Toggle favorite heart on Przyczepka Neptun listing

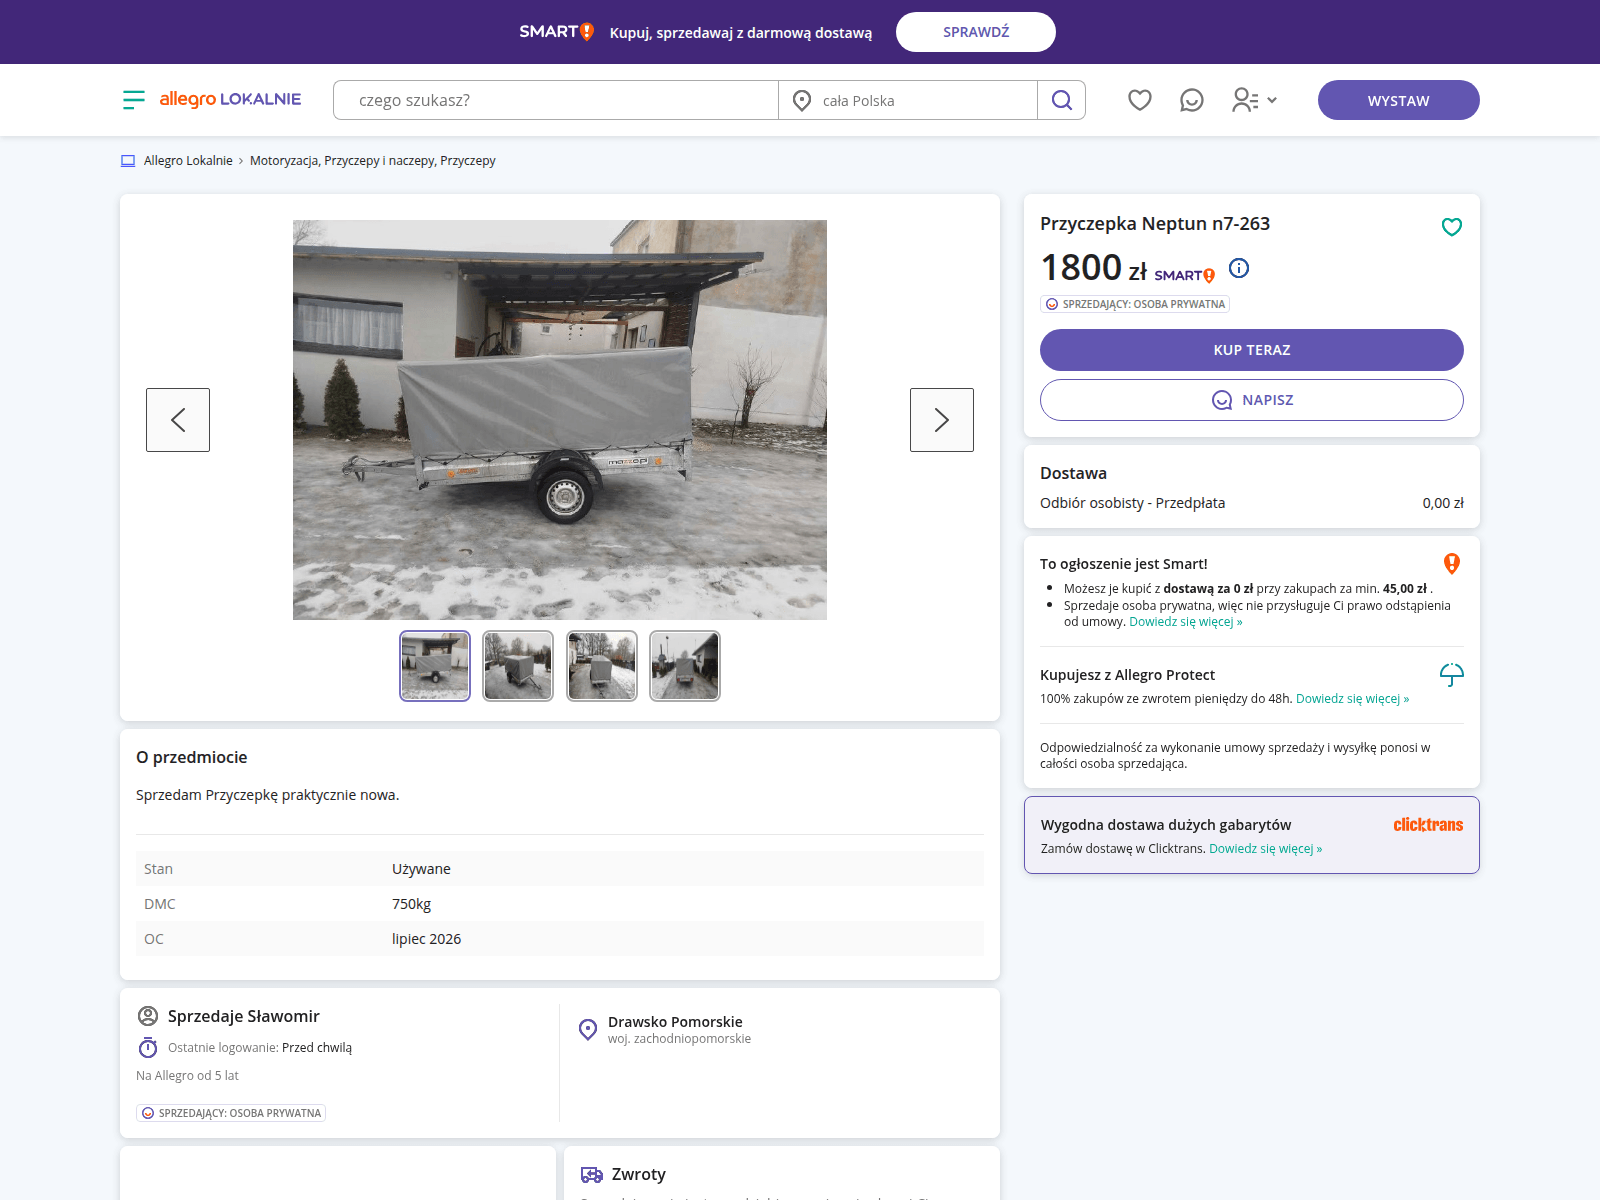click(1451, 227)
